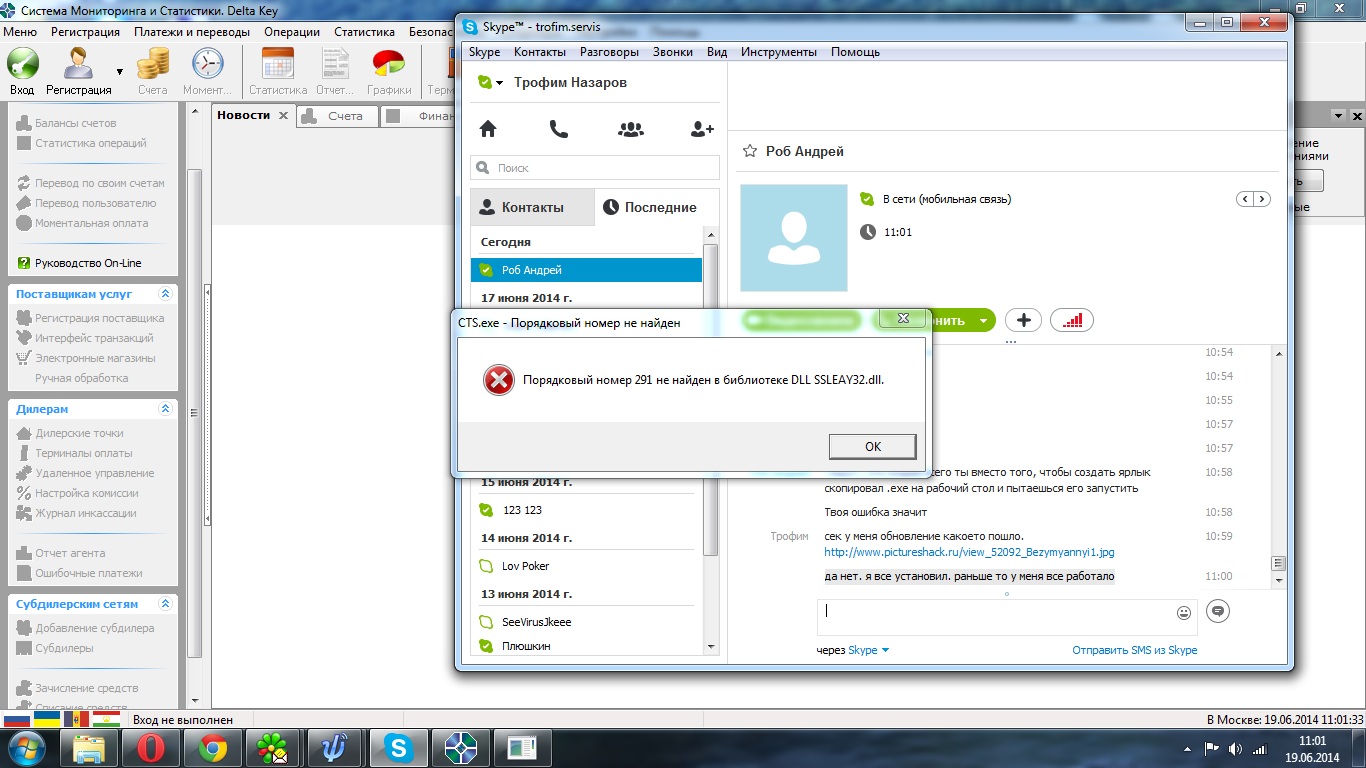1366x768 pixels.
Task: Open Инструменты menu in Skype
Action: click(x=779, y=52)
